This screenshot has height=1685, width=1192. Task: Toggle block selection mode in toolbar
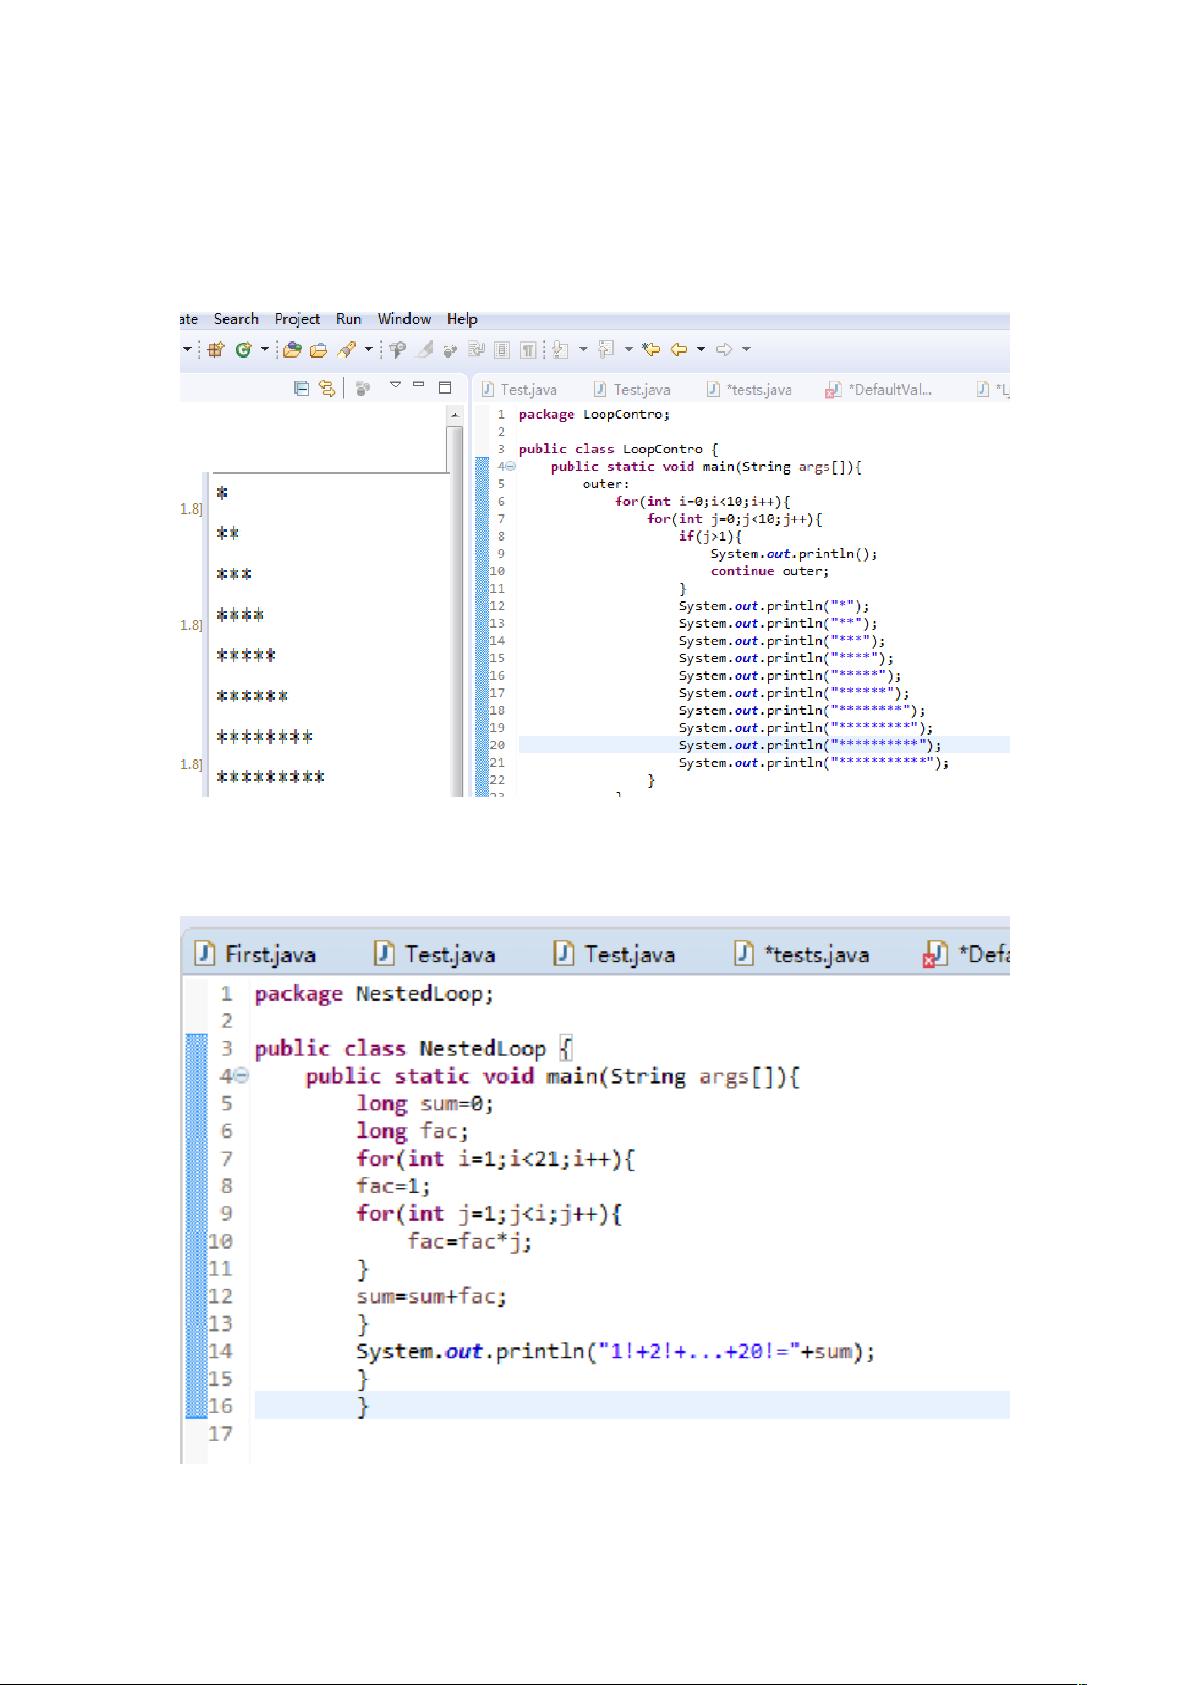click(501, 350)
